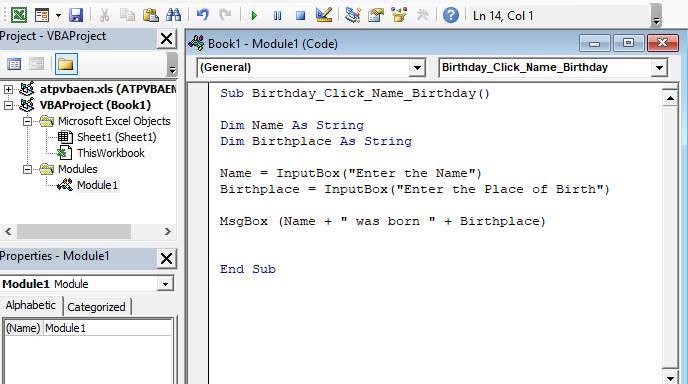The image size is (688, 384).
Task: Select Sheet1 (Sheet1) in project tree
Action: pos(116,137)
